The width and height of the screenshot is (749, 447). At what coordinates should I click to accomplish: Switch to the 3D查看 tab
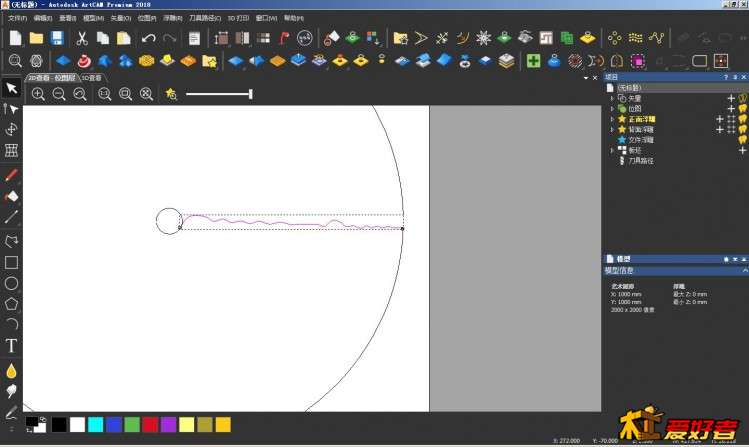point(91,77)
